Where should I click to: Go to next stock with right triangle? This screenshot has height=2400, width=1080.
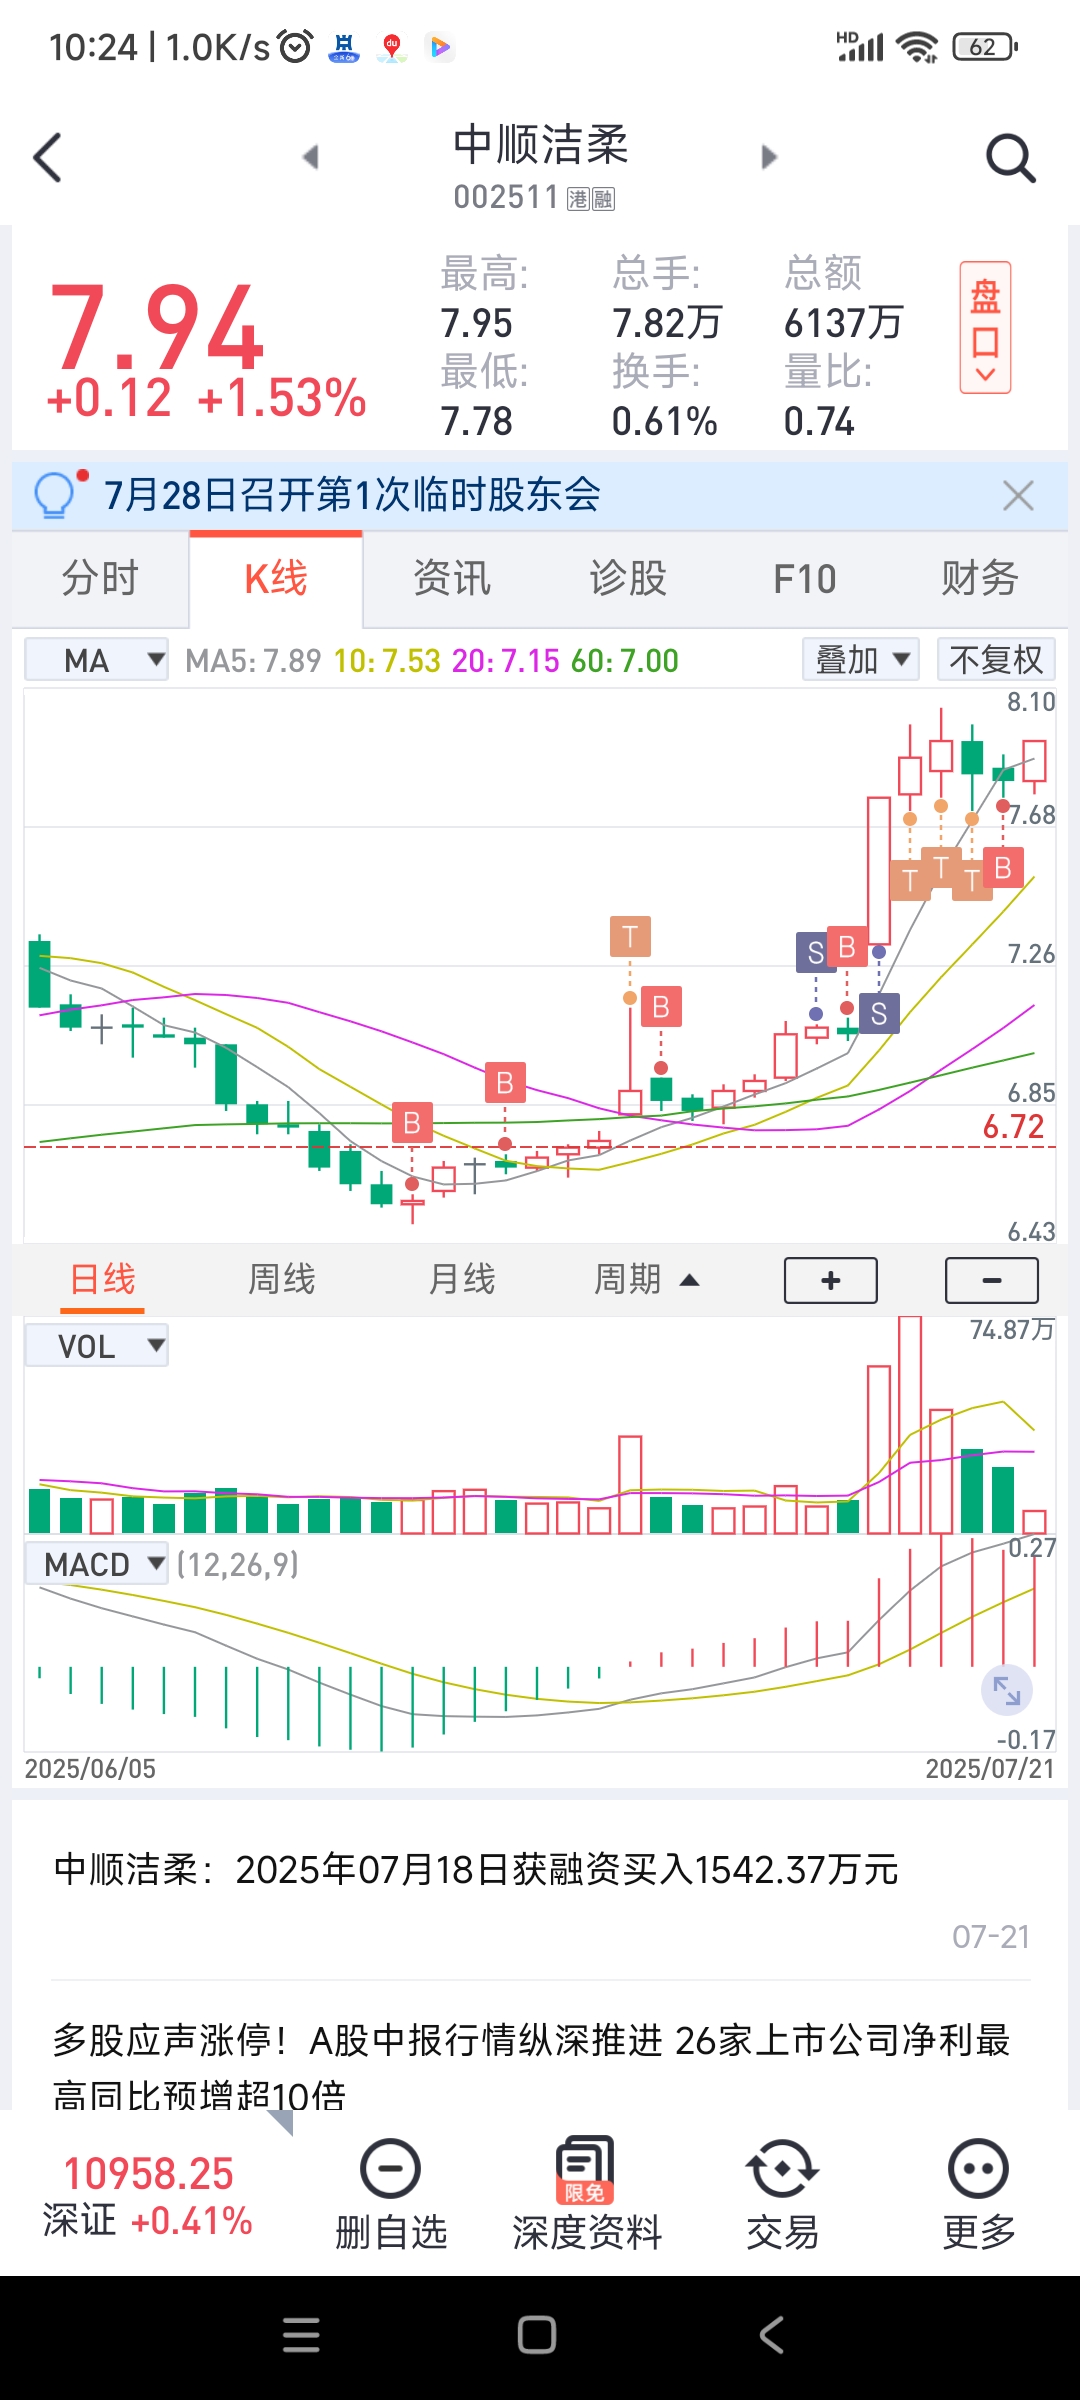tap(769, 157)
